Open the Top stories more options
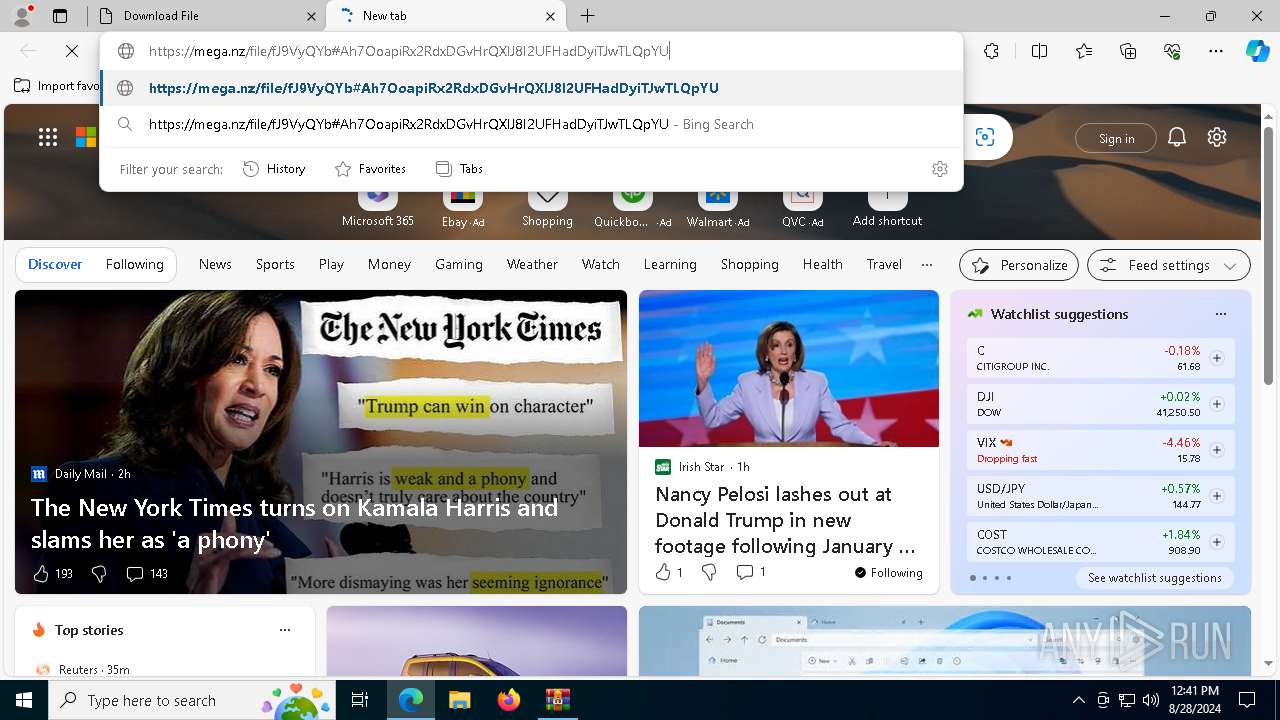The width and height of the screenshot is (1280, 720). (285, 630)
